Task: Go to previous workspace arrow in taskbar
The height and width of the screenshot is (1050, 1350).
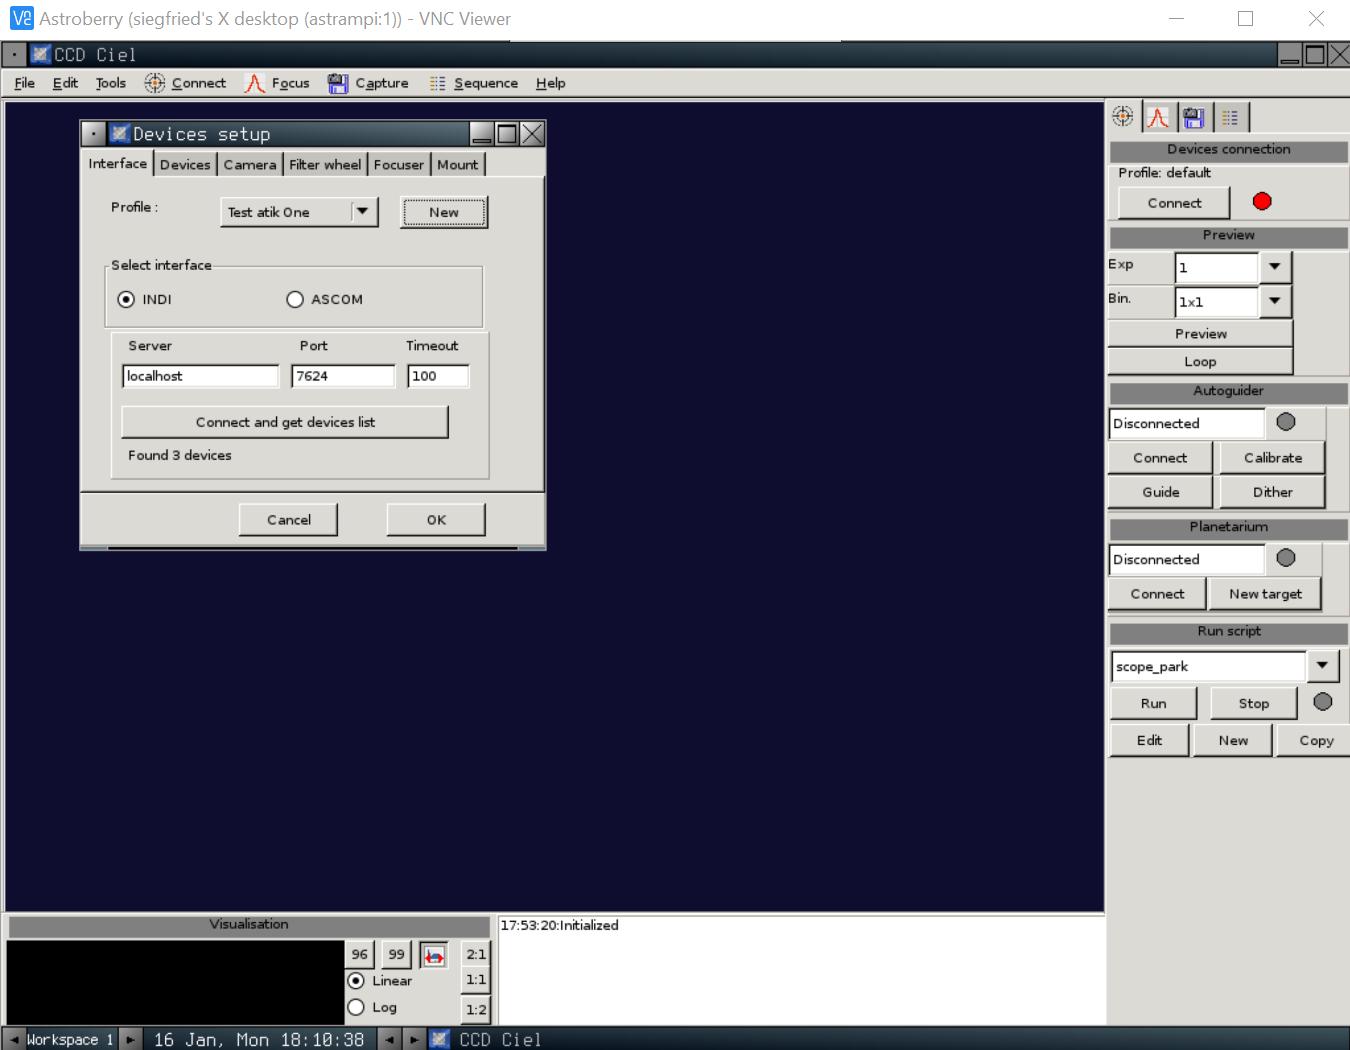Action: click(x=14, y=1039)
